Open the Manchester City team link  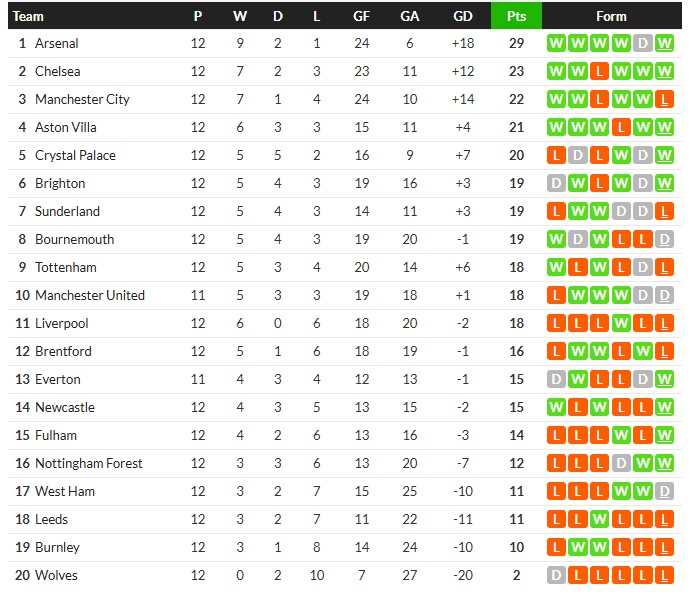coord(82,100)
